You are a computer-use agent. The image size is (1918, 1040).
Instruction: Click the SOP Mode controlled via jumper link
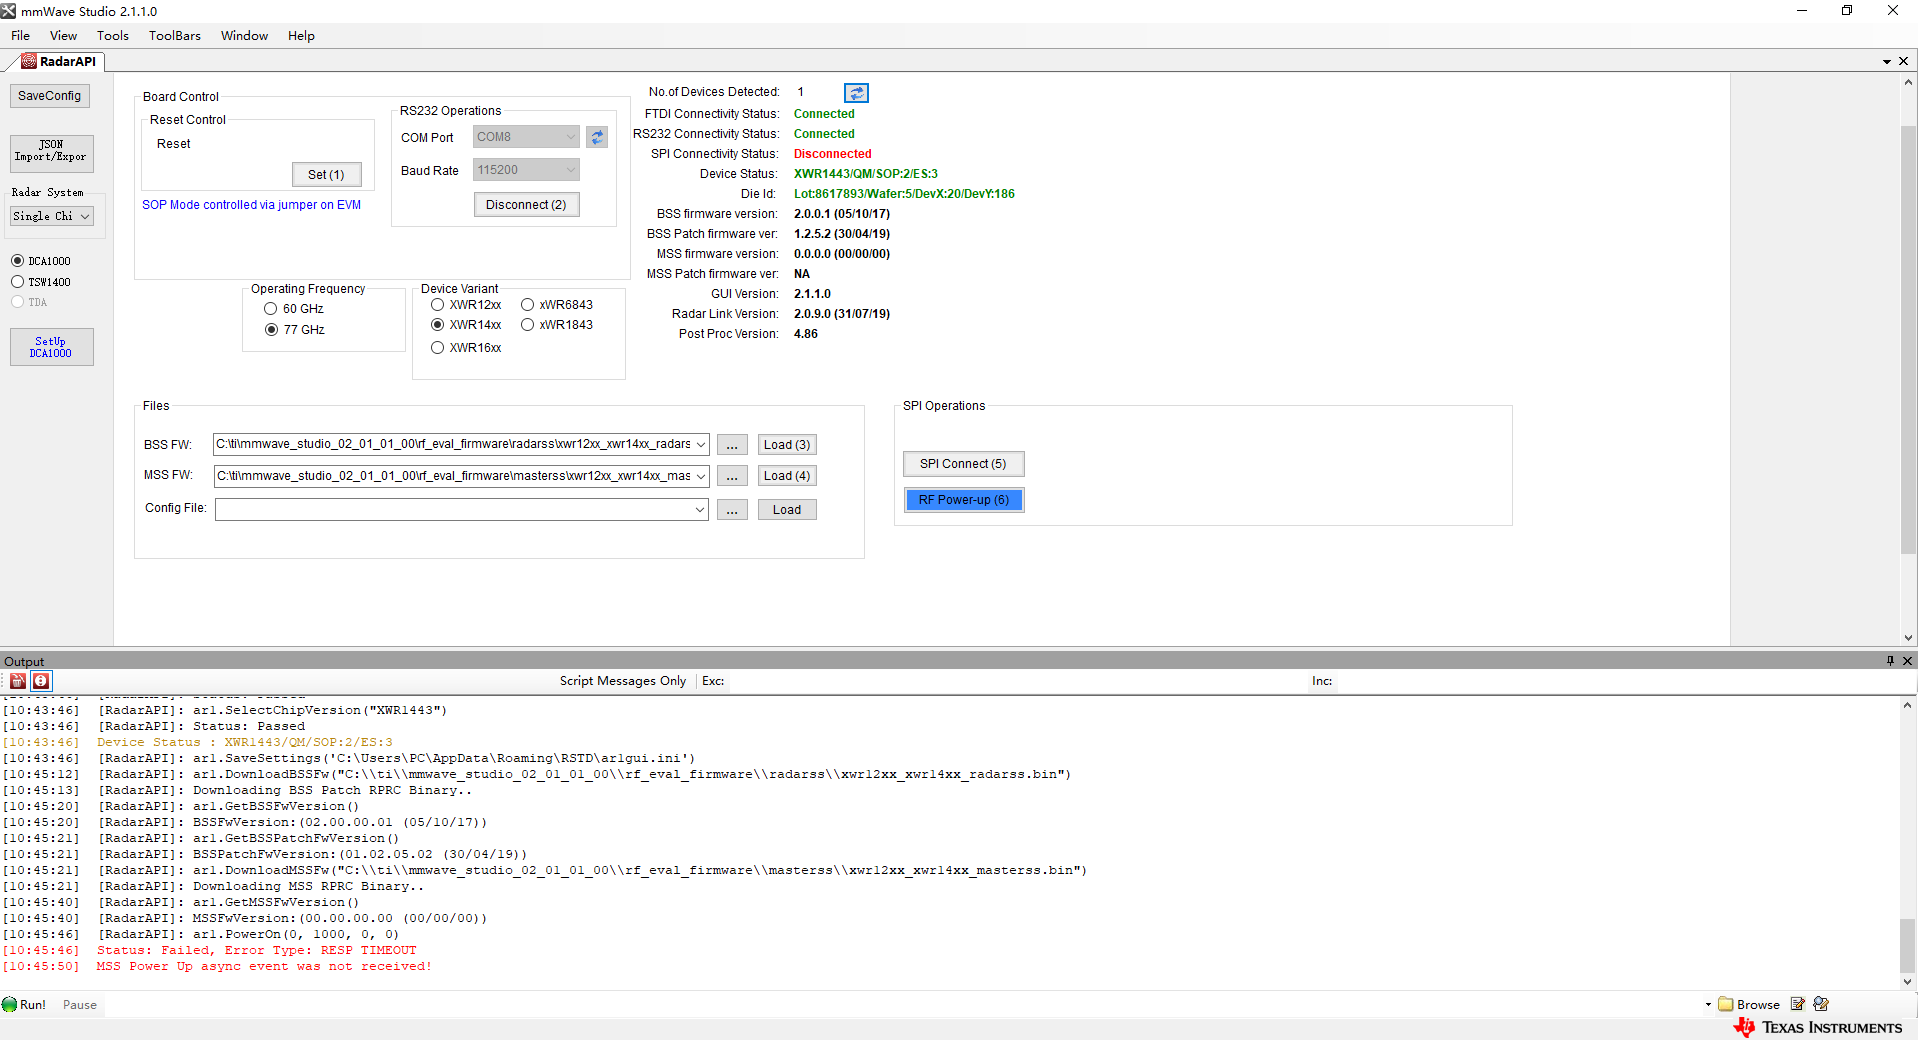point(251,205)
